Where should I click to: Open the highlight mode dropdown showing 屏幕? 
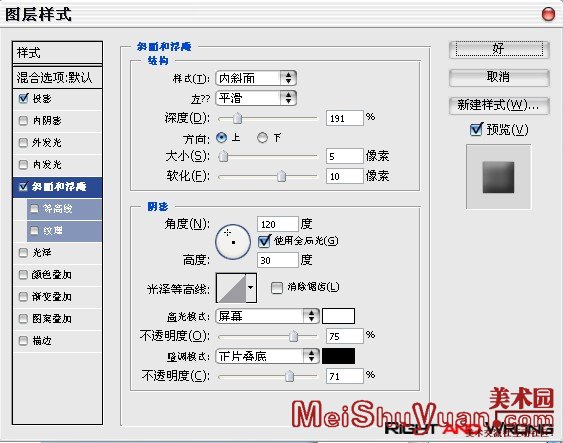point(267,316)
